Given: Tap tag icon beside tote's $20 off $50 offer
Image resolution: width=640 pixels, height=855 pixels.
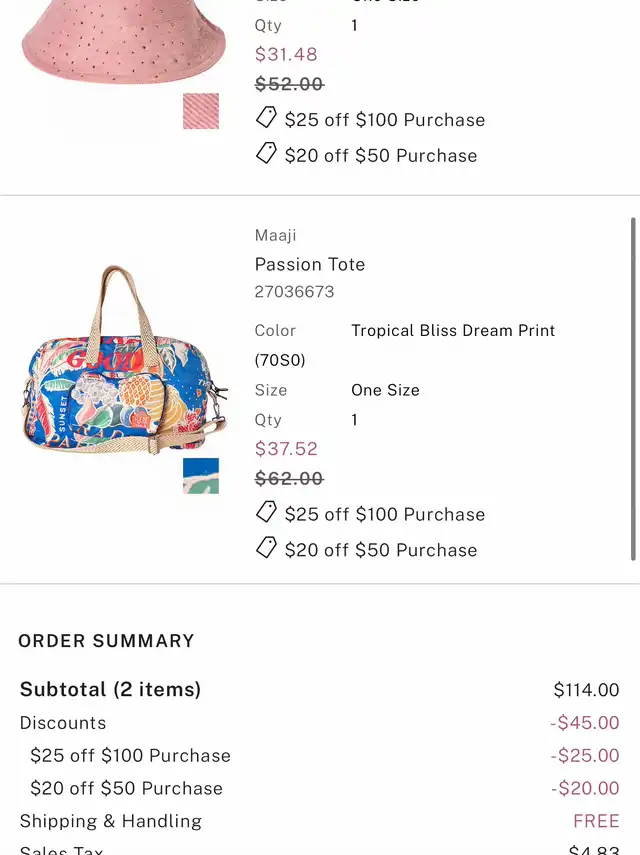Looking at the screenshot, I should [266, 548].
